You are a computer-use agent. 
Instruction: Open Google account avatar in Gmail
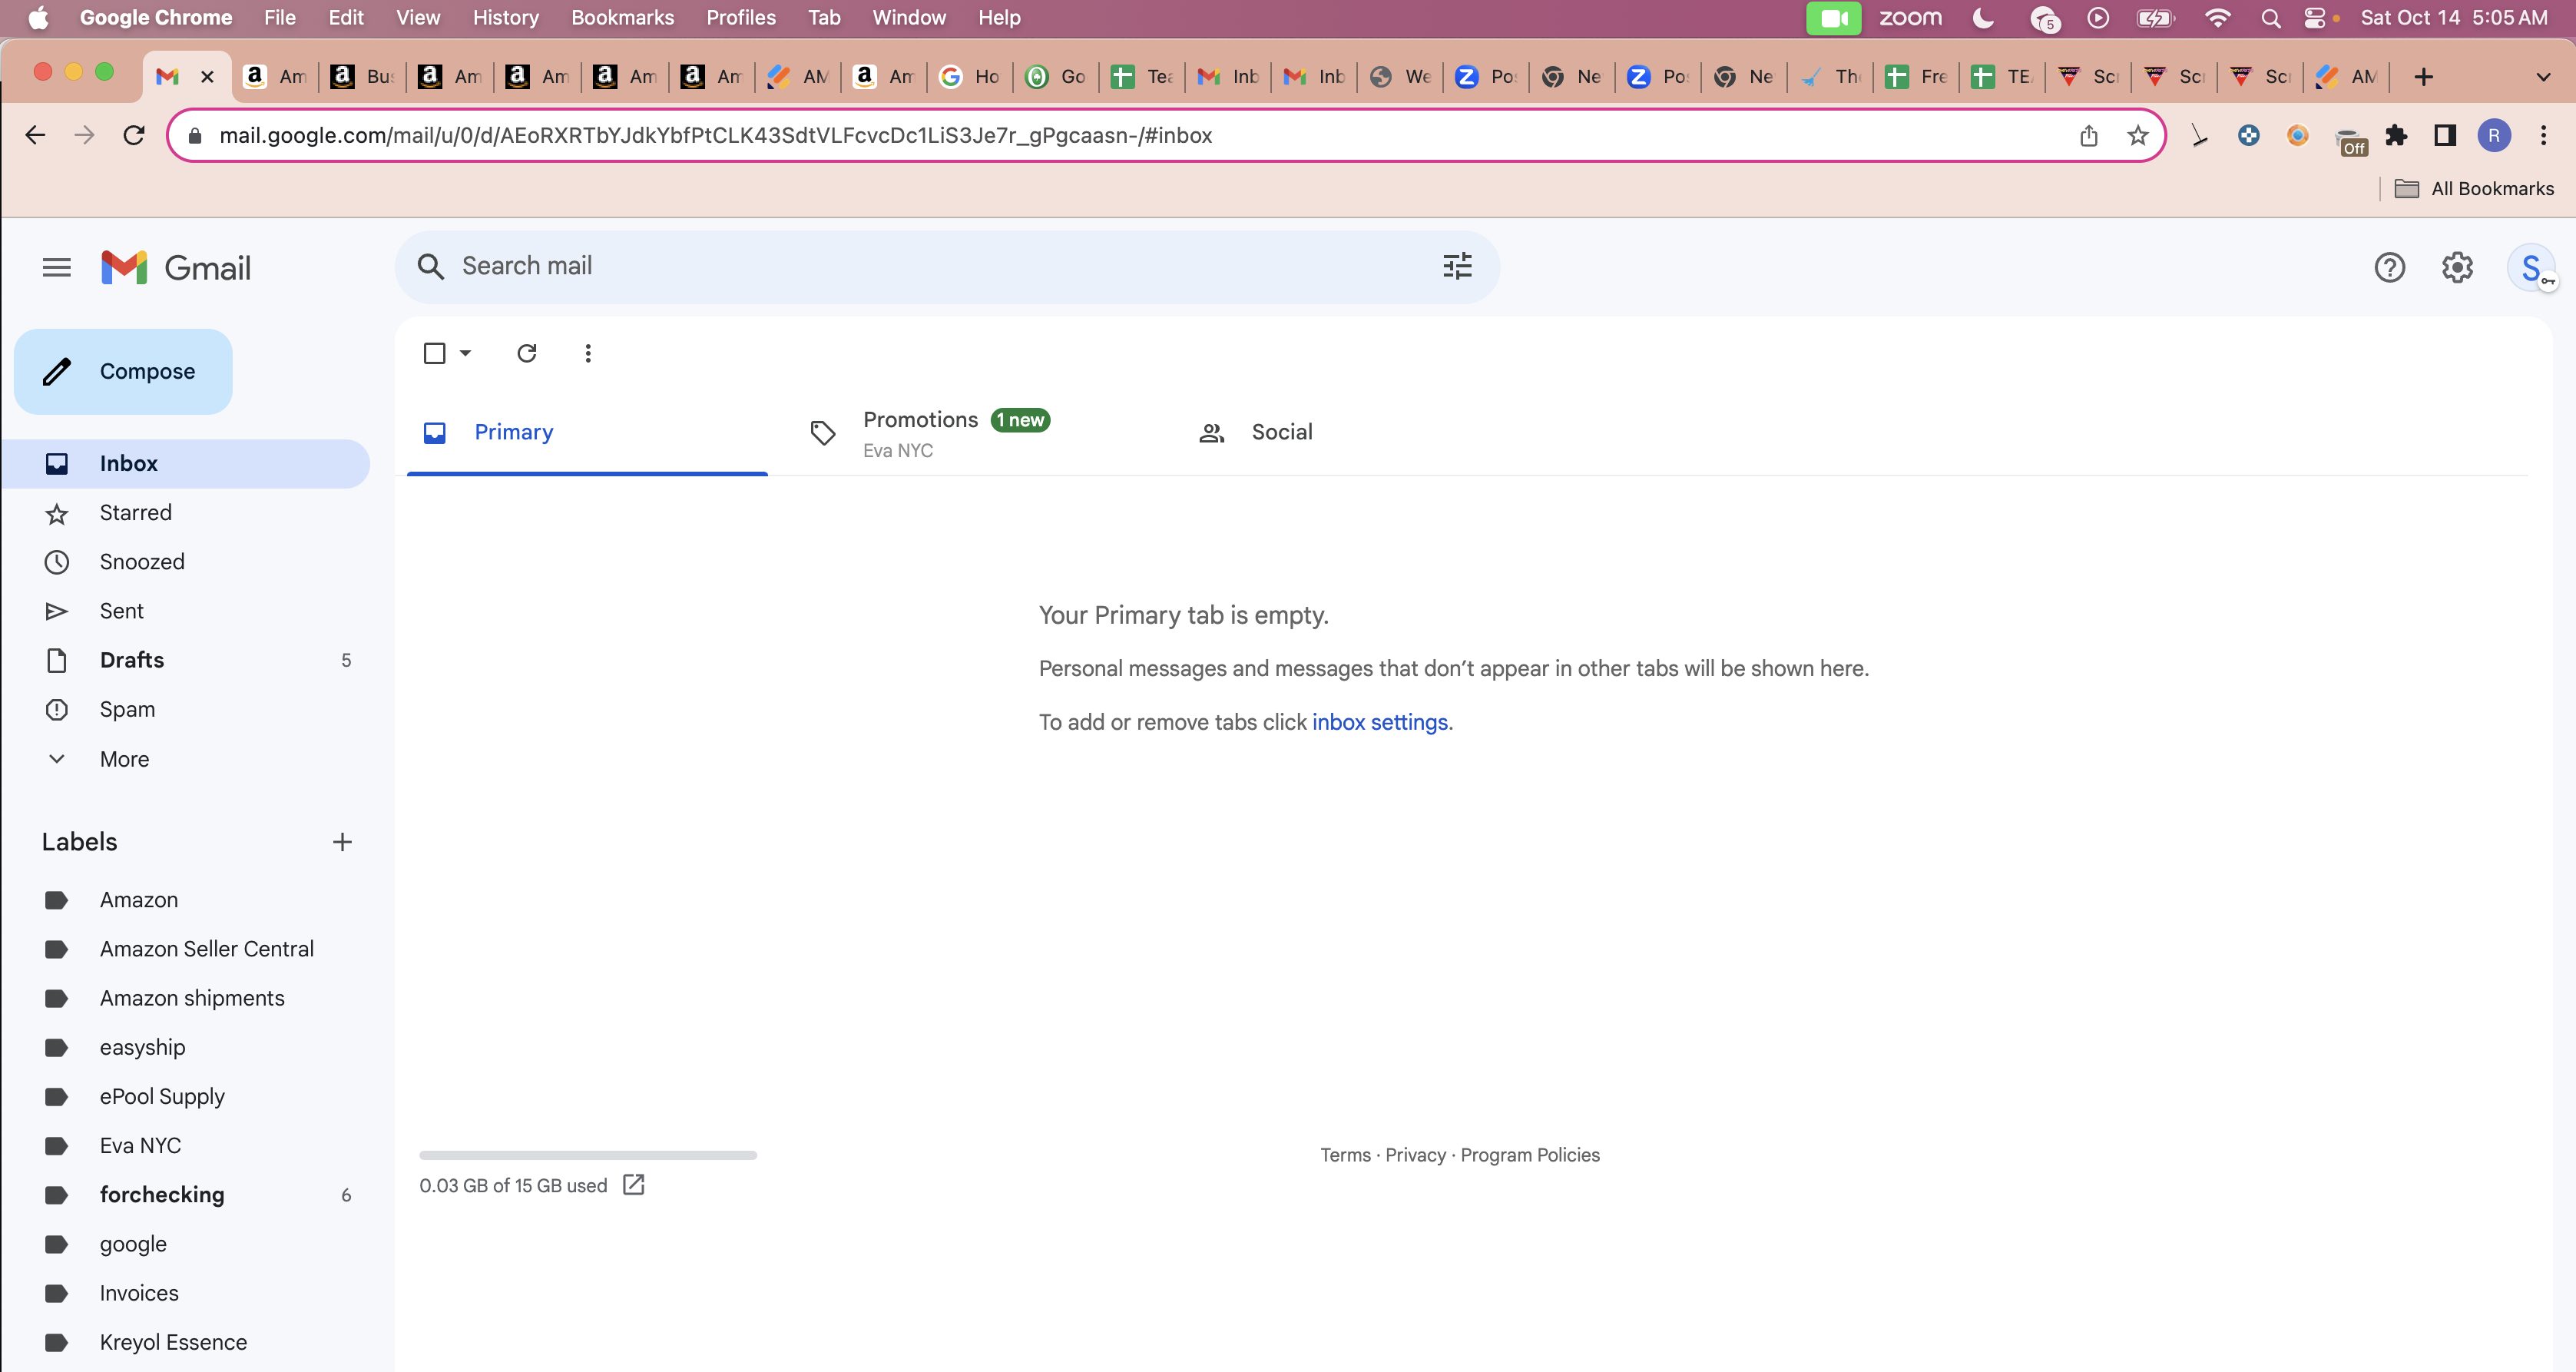[2531, 268]
